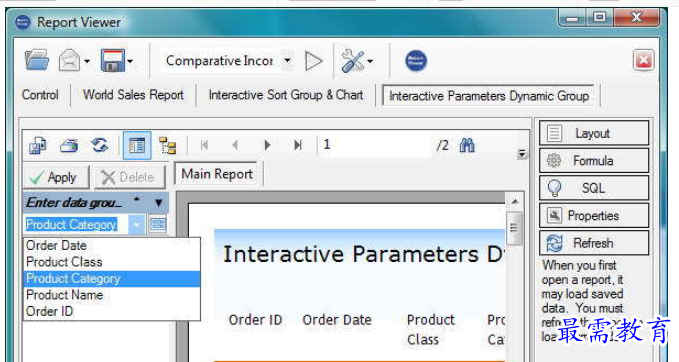Screen dimensions: 679x362
Task: Open the Product Category combo box arrow
Action: point(136,225)
